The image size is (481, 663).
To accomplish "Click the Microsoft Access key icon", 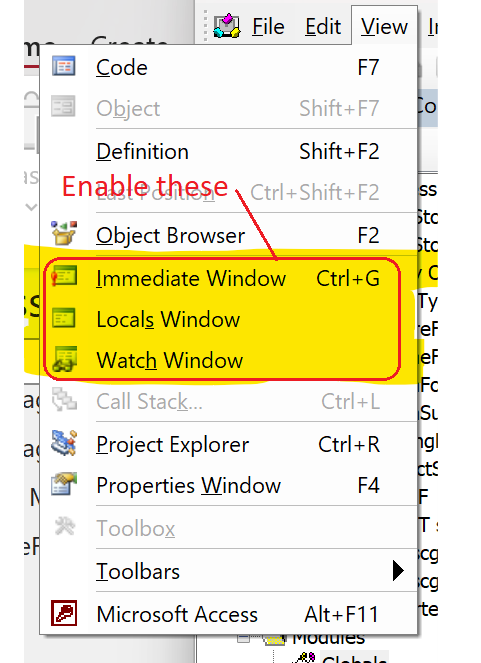I will [64, 613].
